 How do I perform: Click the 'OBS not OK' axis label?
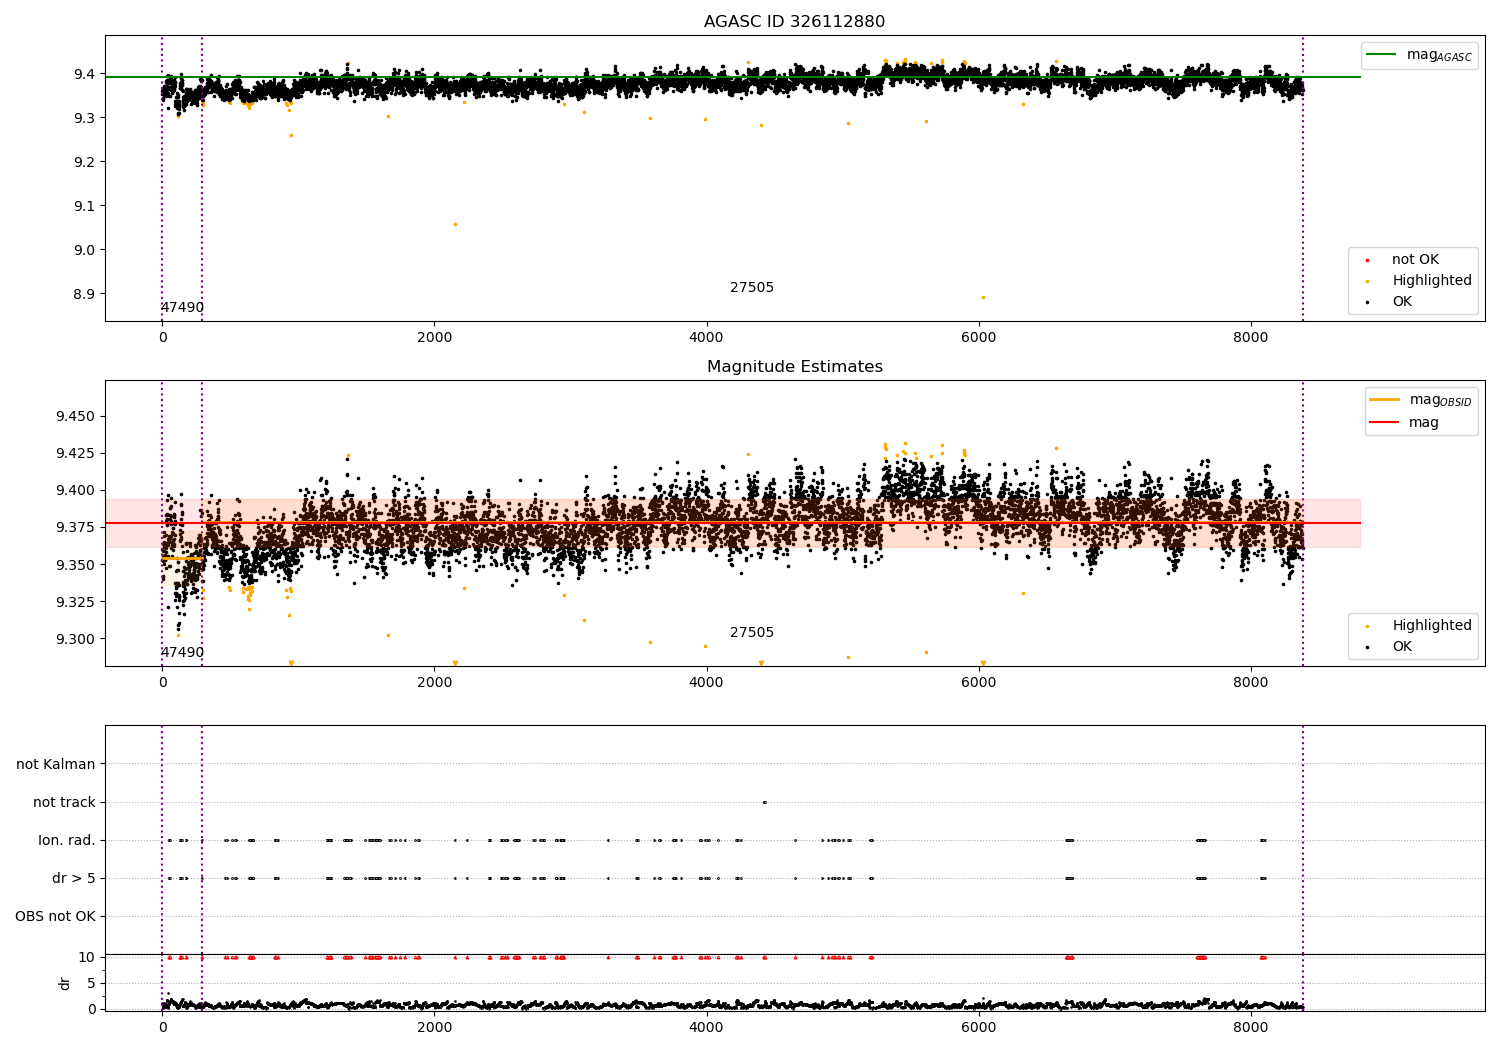click(55, 916)
